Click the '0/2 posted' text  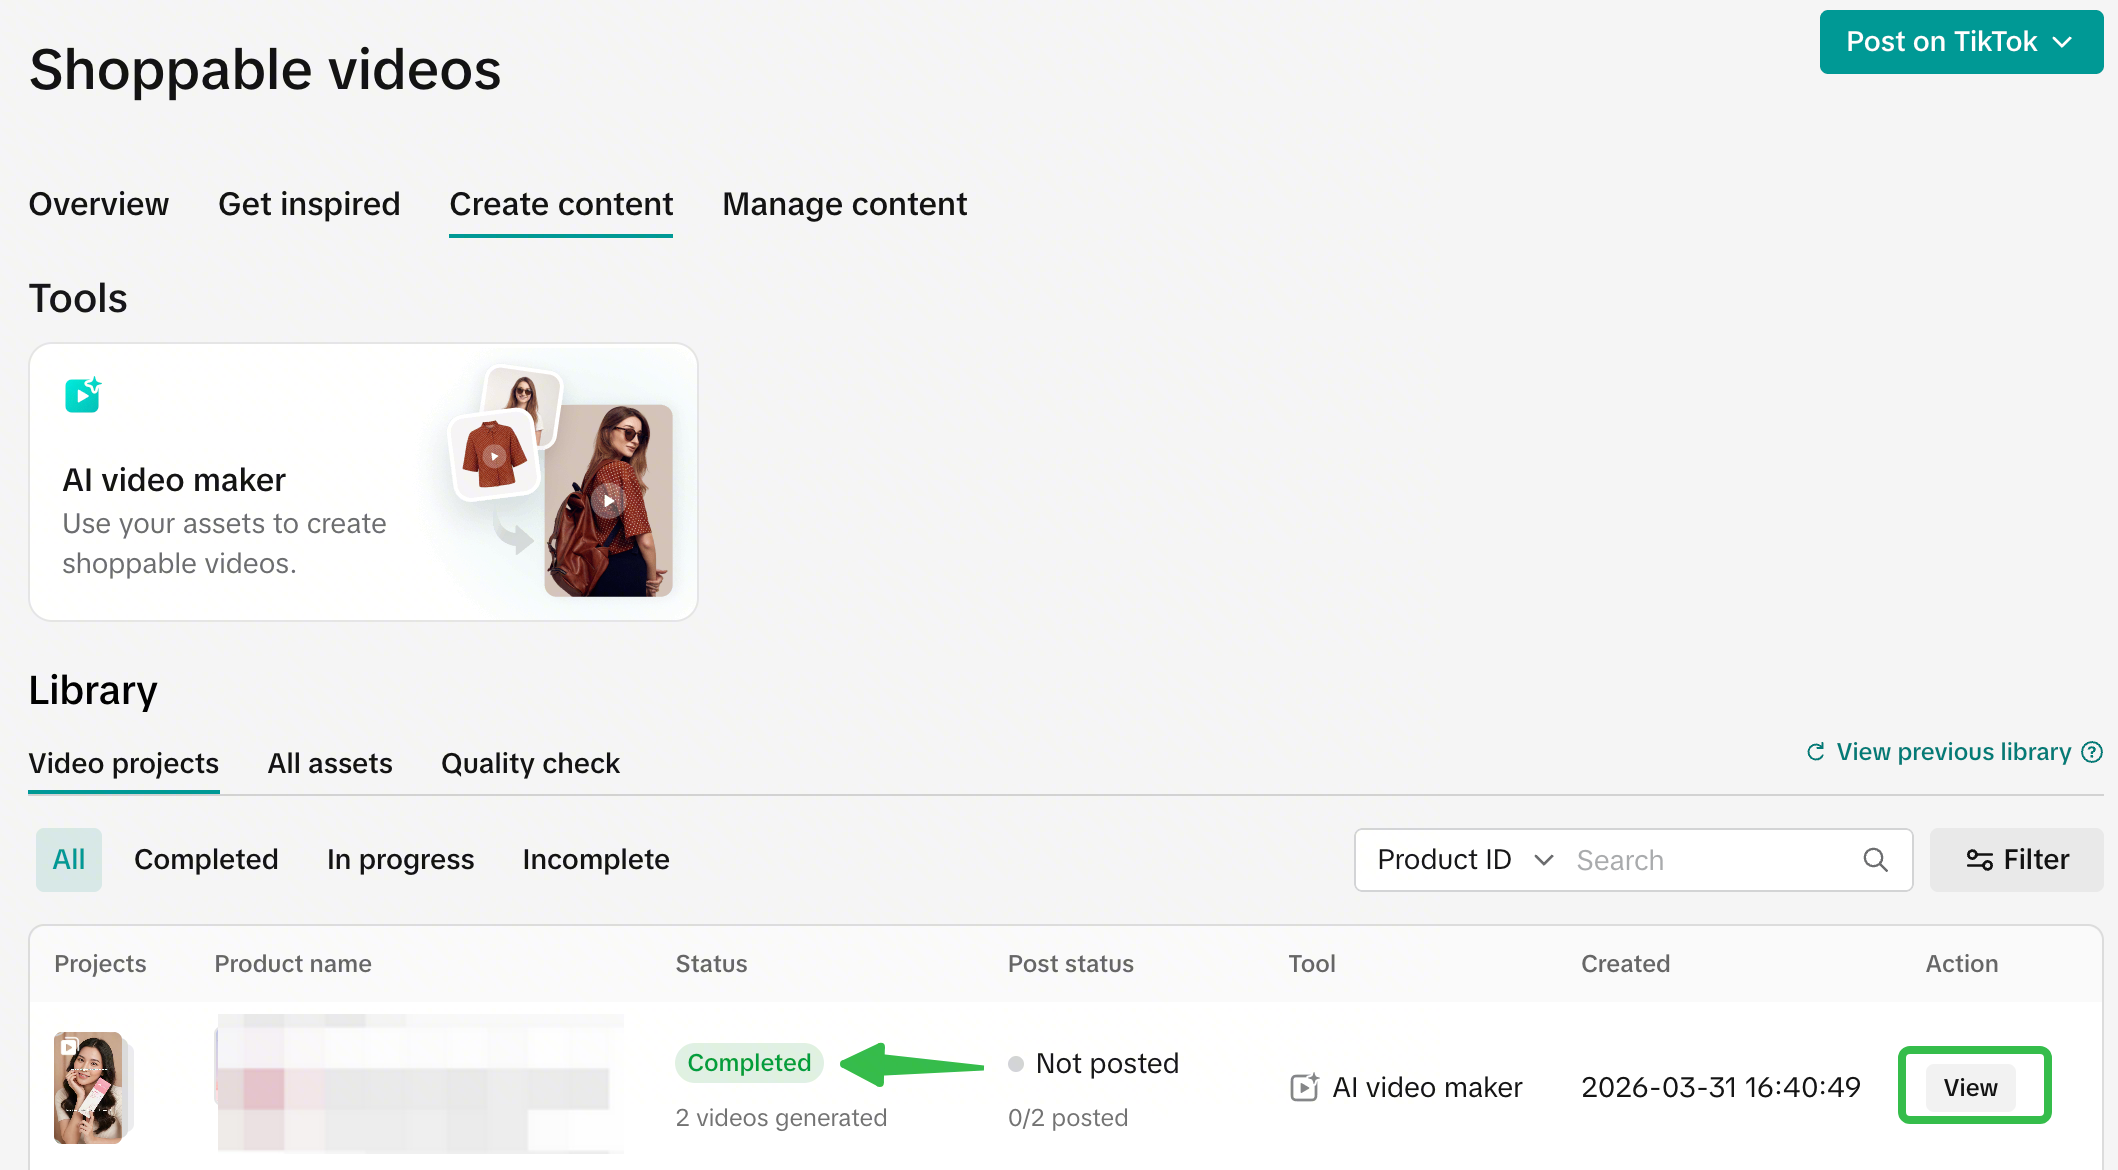coord(1068,1118)
